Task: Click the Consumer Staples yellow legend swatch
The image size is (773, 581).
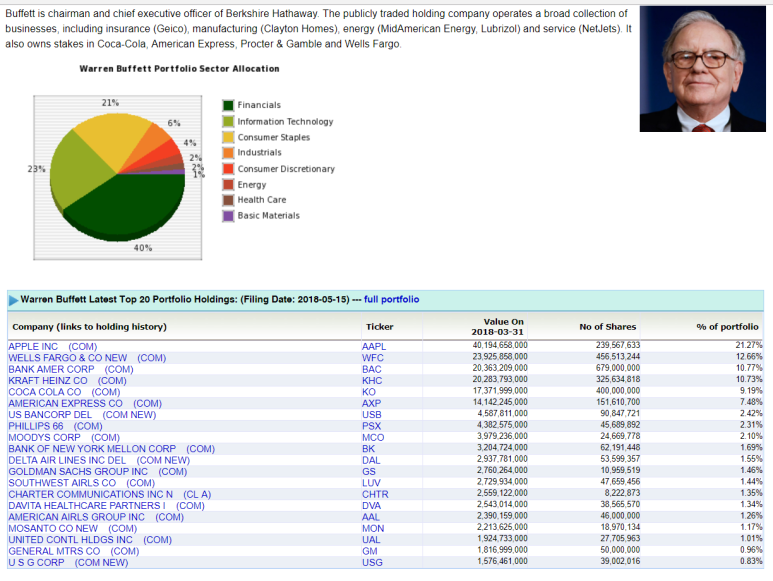Action: pyautogui.click(x=228, y=137)
